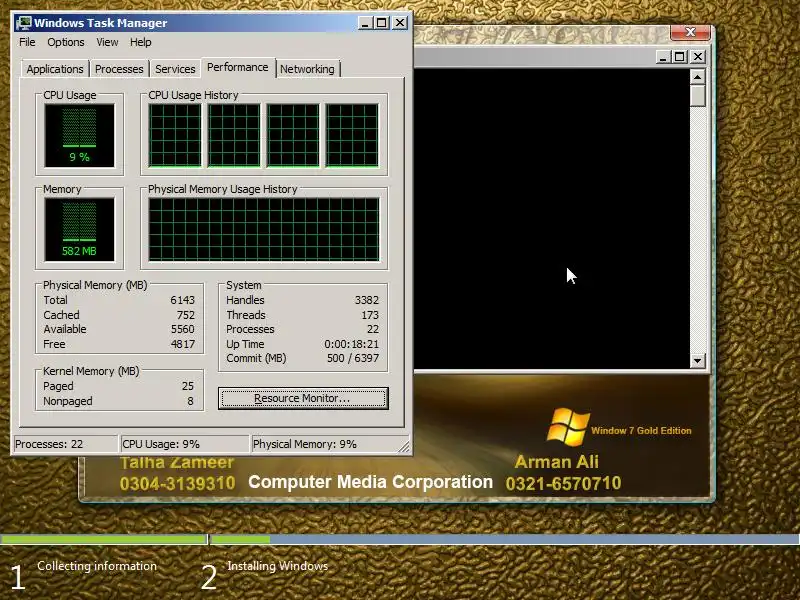Maximize the Windows Task Manager window

(x=382, y=23)
